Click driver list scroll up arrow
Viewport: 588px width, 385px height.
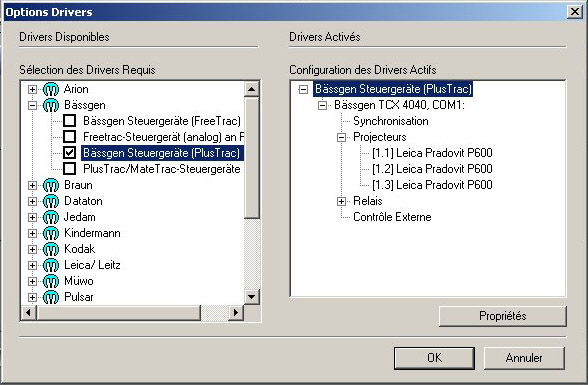pyautogui.click(x=251, y=89)
